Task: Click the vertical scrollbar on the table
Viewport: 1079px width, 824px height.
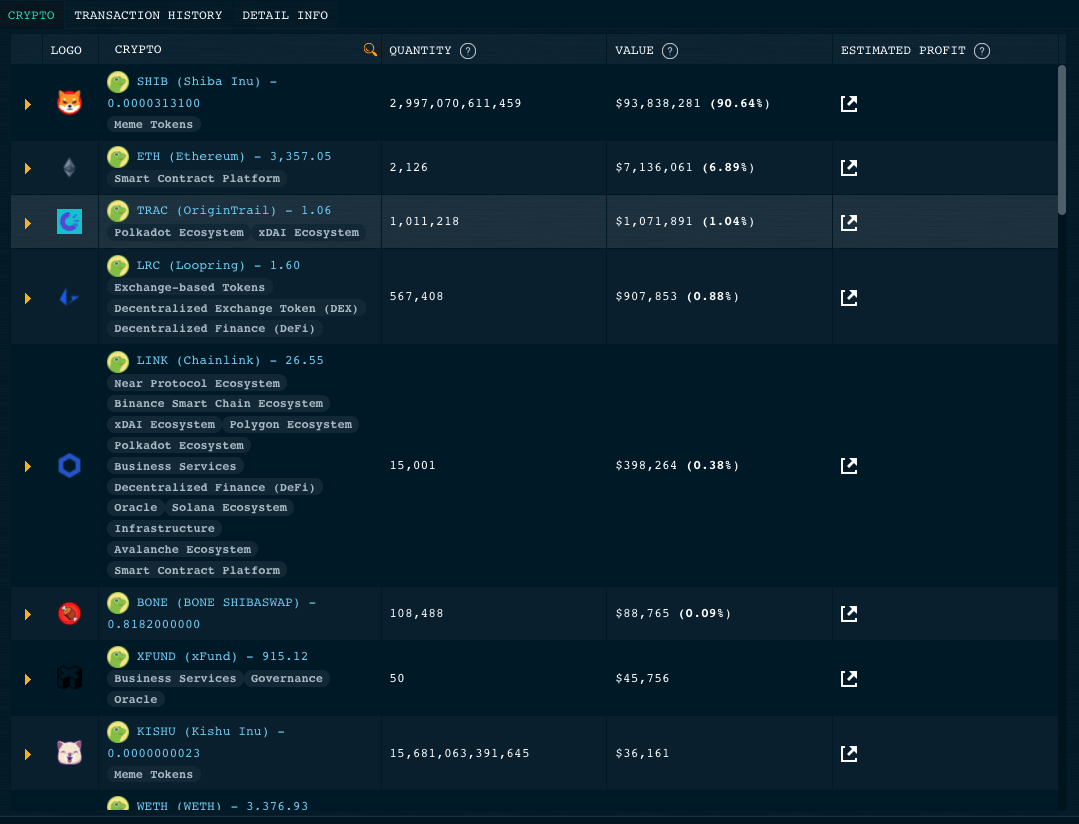Action: coord(1062,140)
